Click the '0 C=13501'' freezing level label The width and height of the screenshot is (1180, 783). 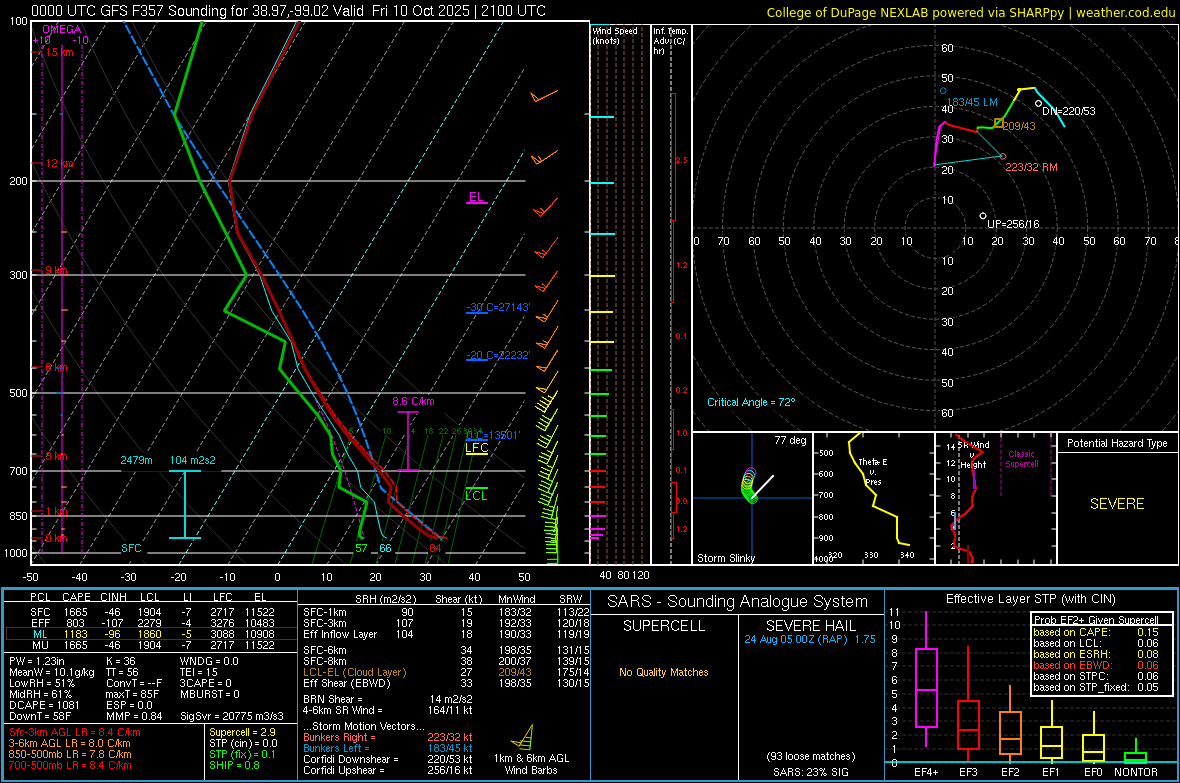pos(493,435)
